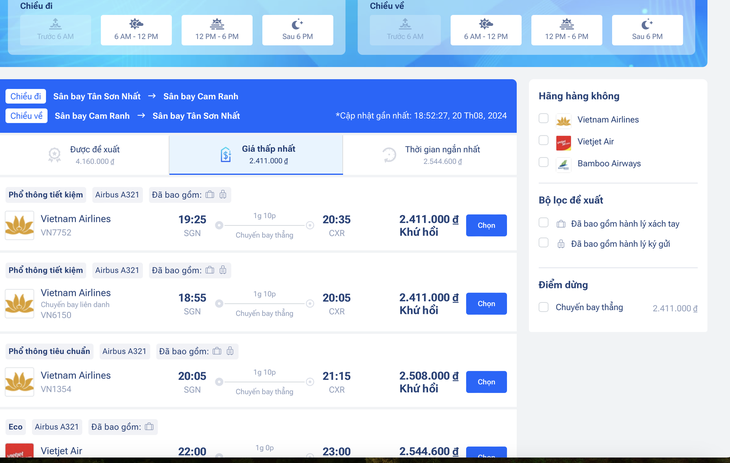This screenshot has height=463, width=730.
Task: Click sunrise icon on Chiều đi 6 AM - 12 PM
Action: point(136,24)
